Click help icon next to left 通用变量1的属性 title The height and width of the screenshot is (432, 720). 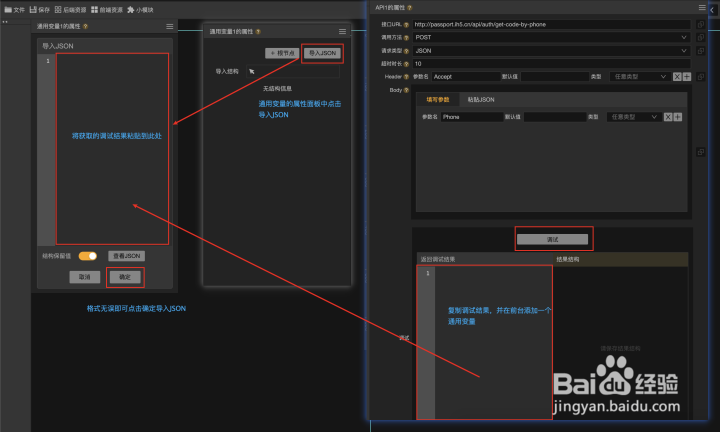(x=85, y=27)
